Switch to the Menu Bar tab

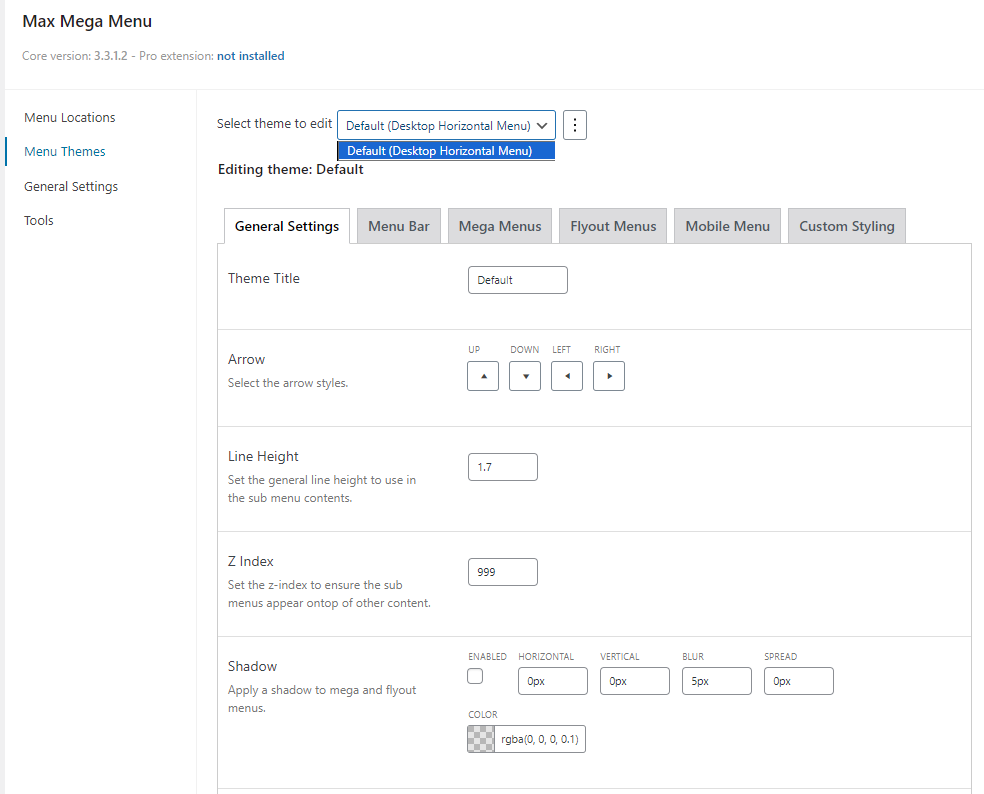(x=398, y=226)
